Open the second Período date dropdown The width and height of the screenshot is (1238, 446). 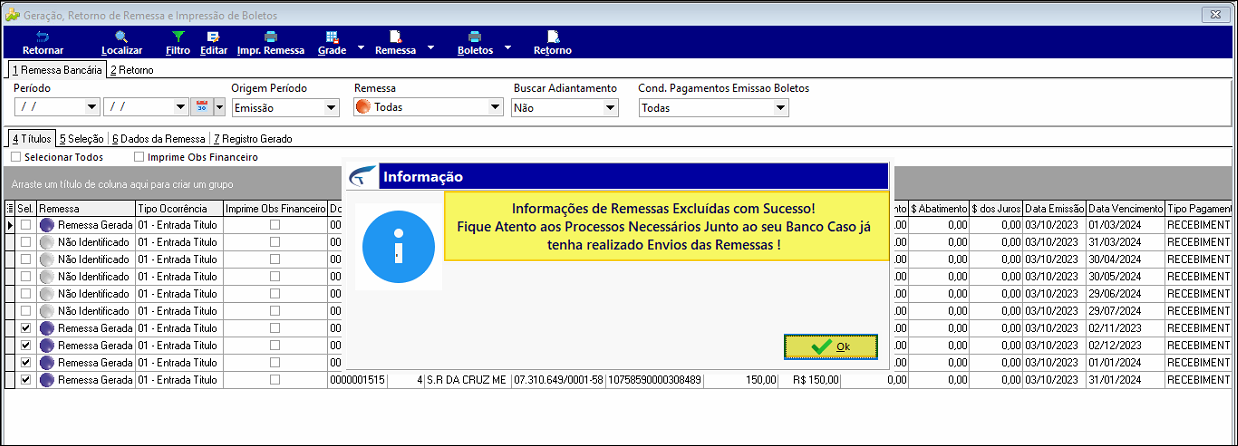(181, 107)
